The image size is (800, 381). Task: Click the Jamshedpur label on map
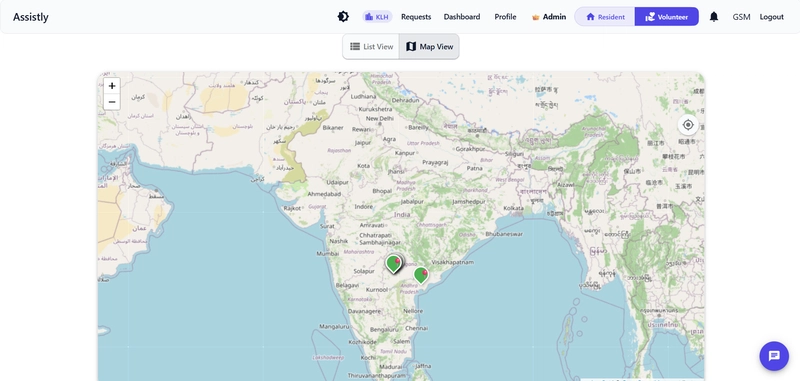click(469, 202)
